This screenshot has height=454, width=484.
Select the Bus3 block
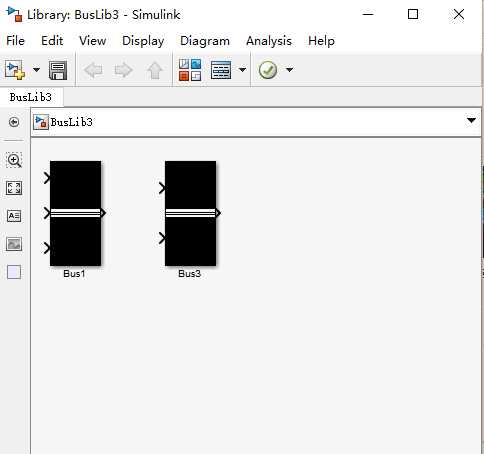pyautogui.click(x=190, y=213)
